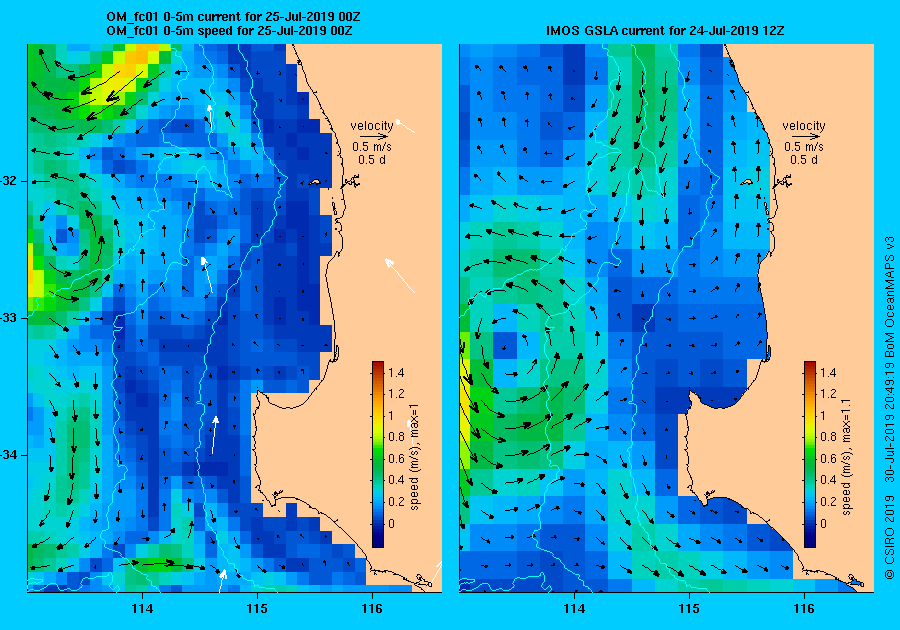900x630 pixels.
Task: Click the left map's speed colorbar
Action: 378,454
